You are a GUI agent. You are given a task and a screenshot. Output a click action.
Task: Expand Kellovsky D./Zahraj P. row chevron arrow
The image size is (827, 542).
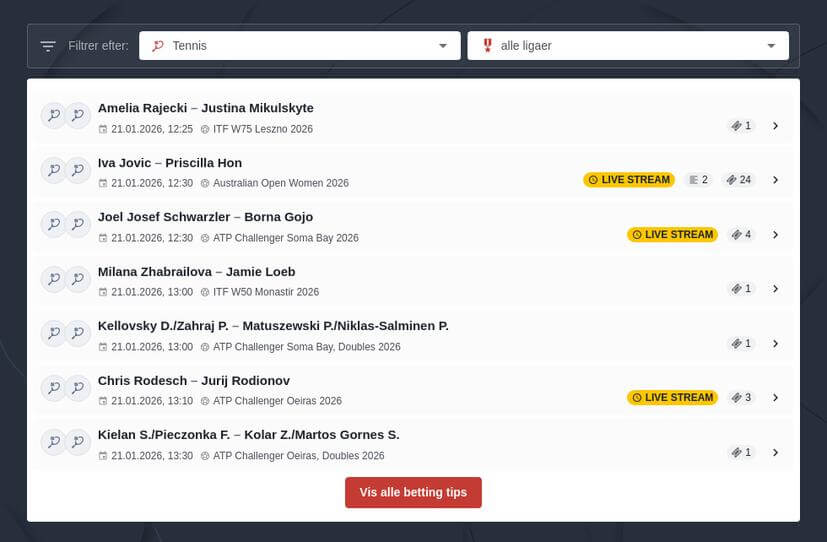click(x=775, y=344)
